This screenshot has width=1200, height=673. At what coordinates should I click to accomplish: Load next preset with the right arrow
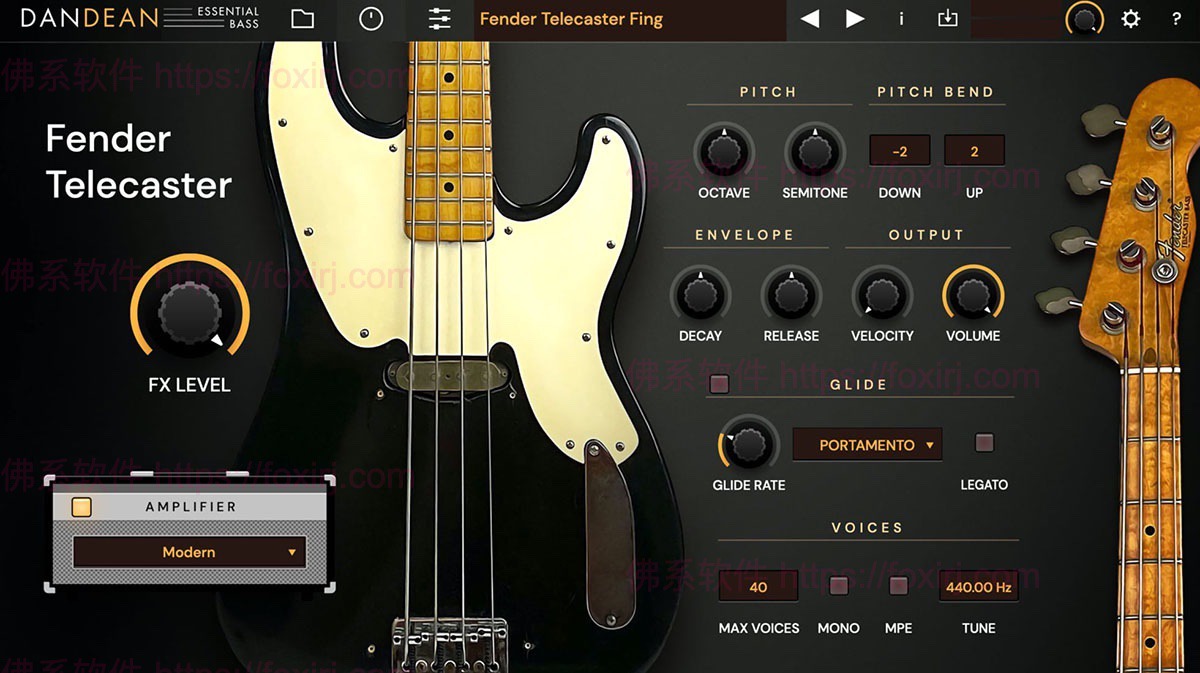(x=854, y=18)
